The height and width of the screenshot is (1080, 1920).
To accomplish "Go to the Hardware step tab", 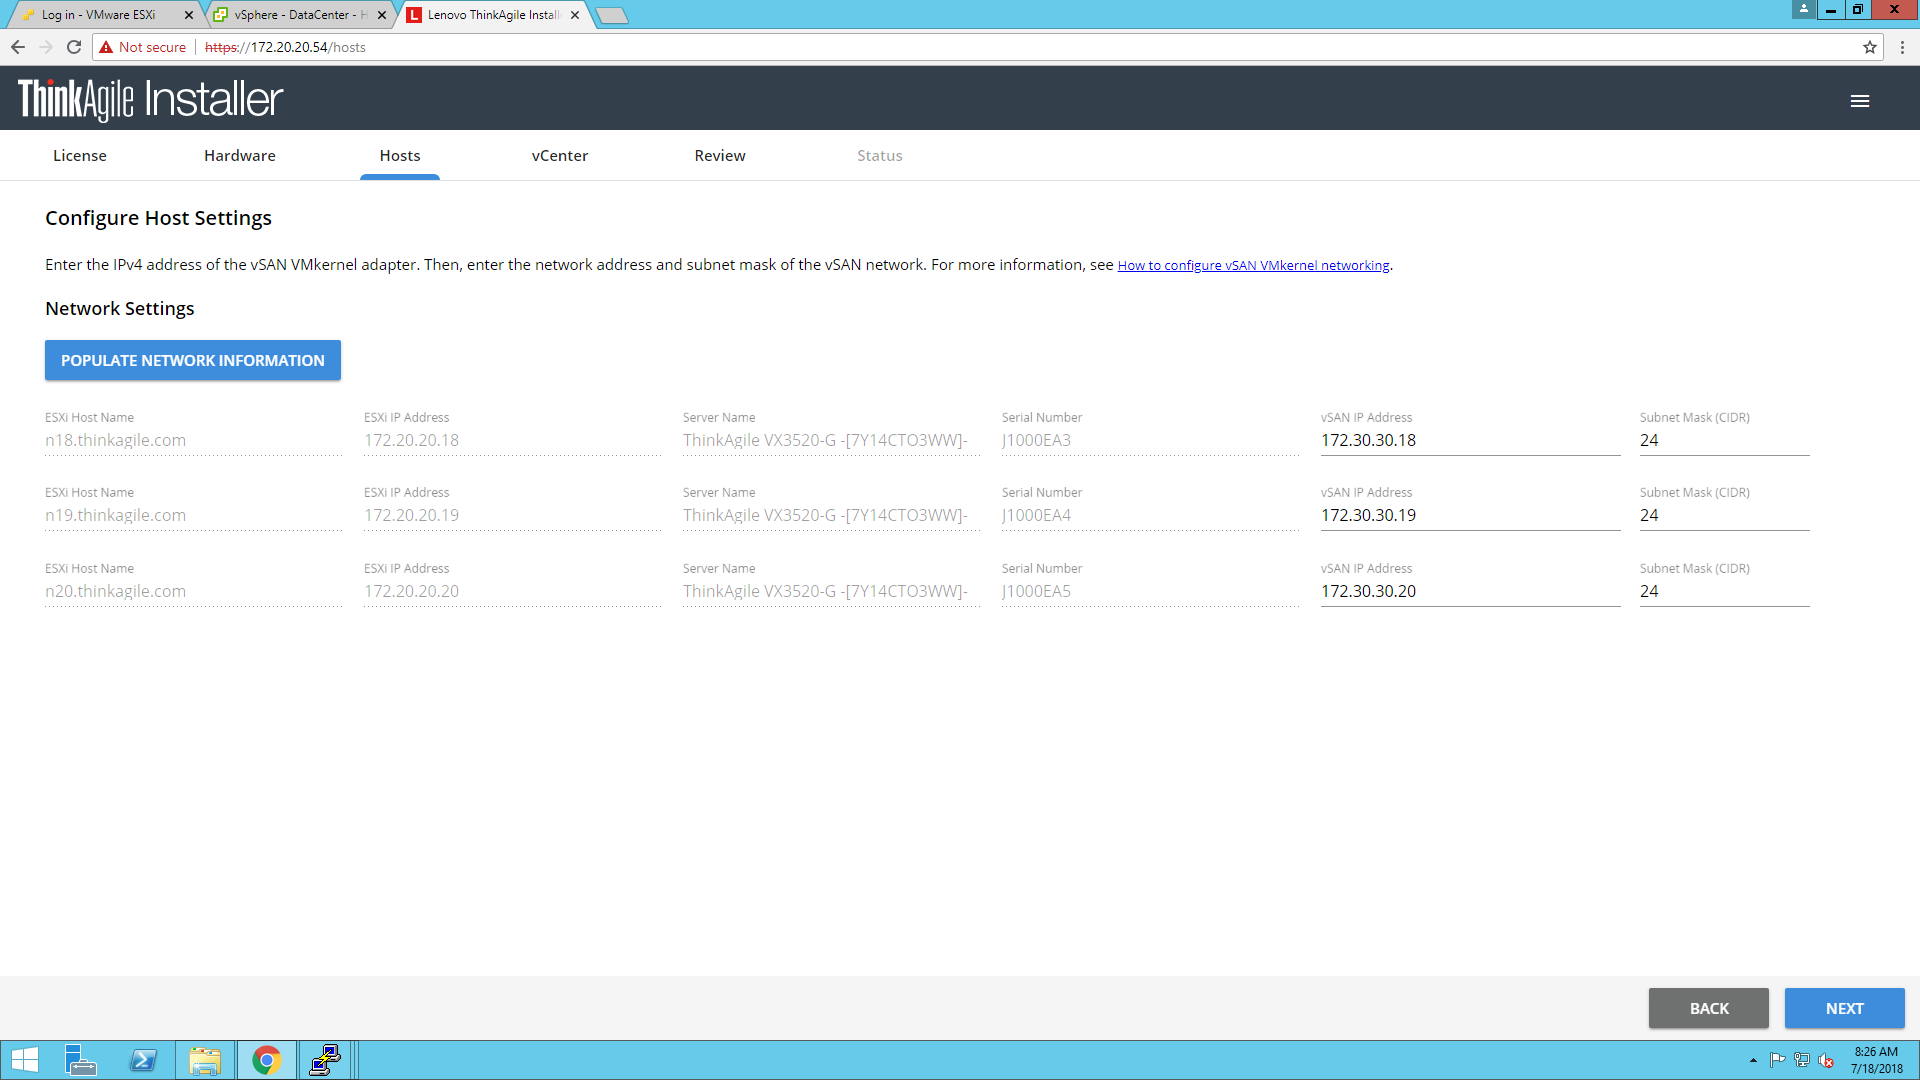I will 239,156.
